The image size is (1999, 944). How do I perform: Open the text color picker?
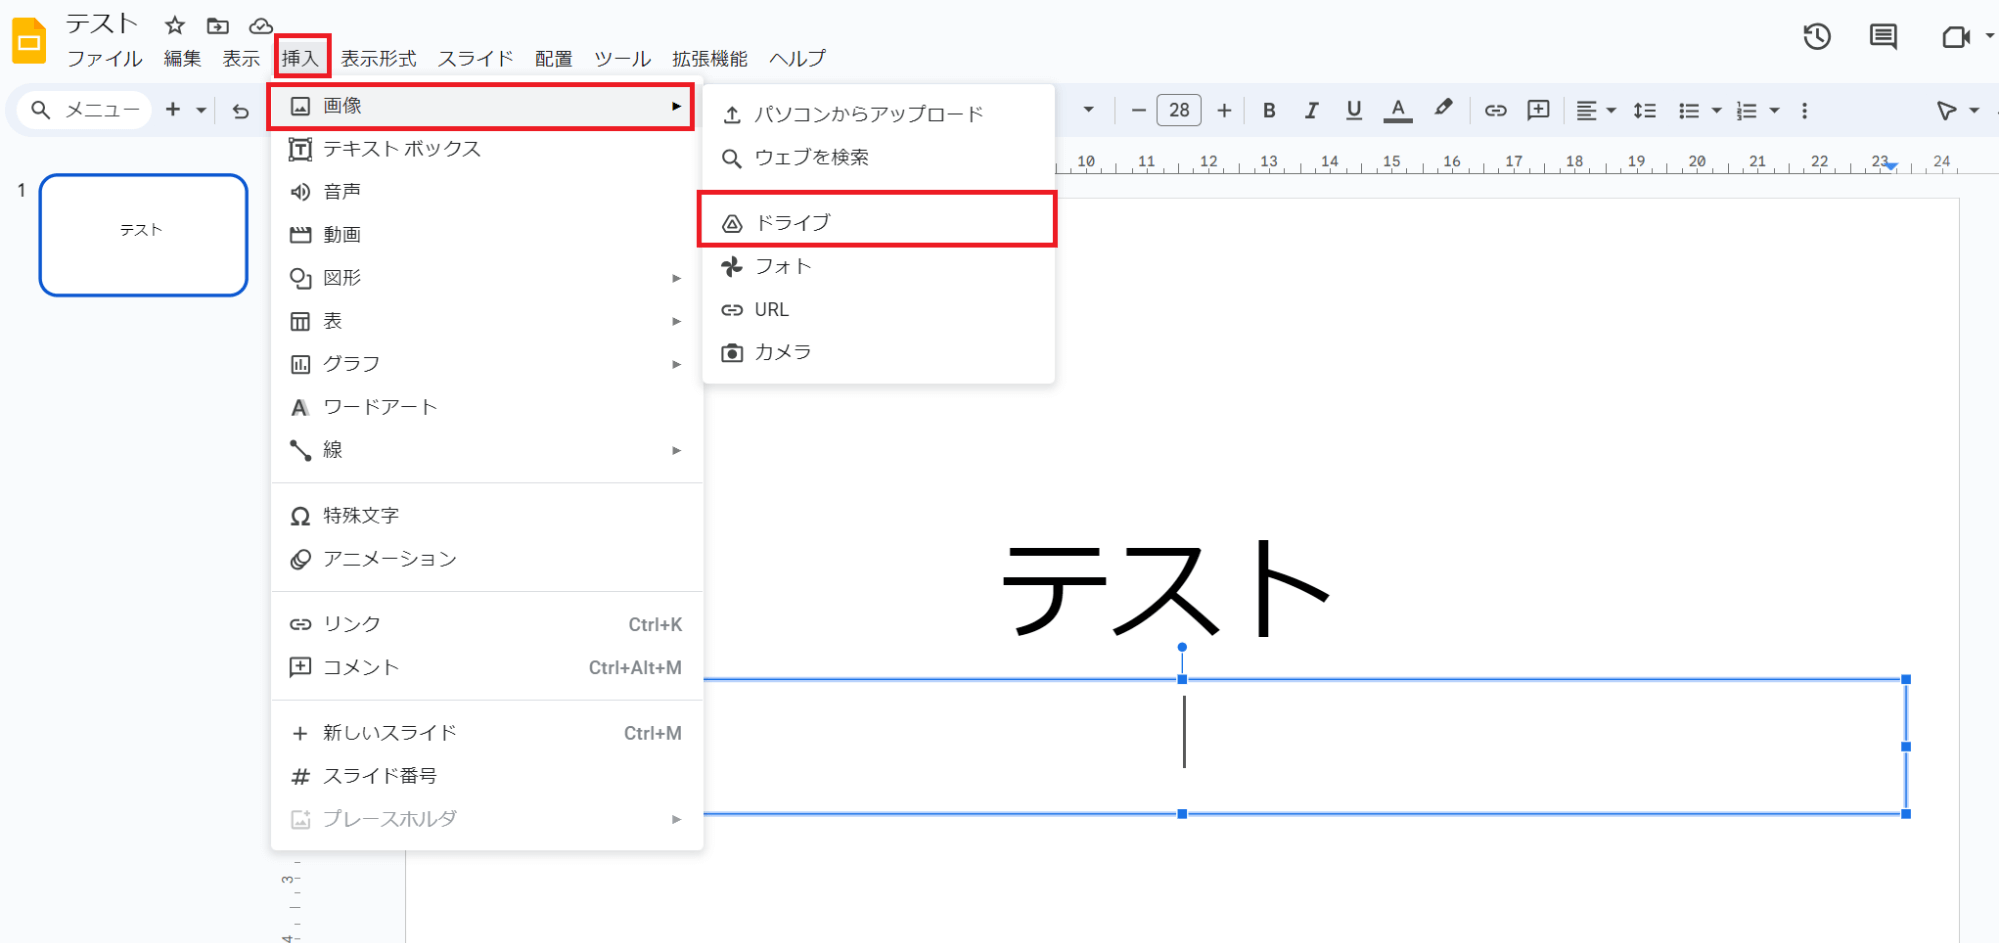click(1397, 110)
